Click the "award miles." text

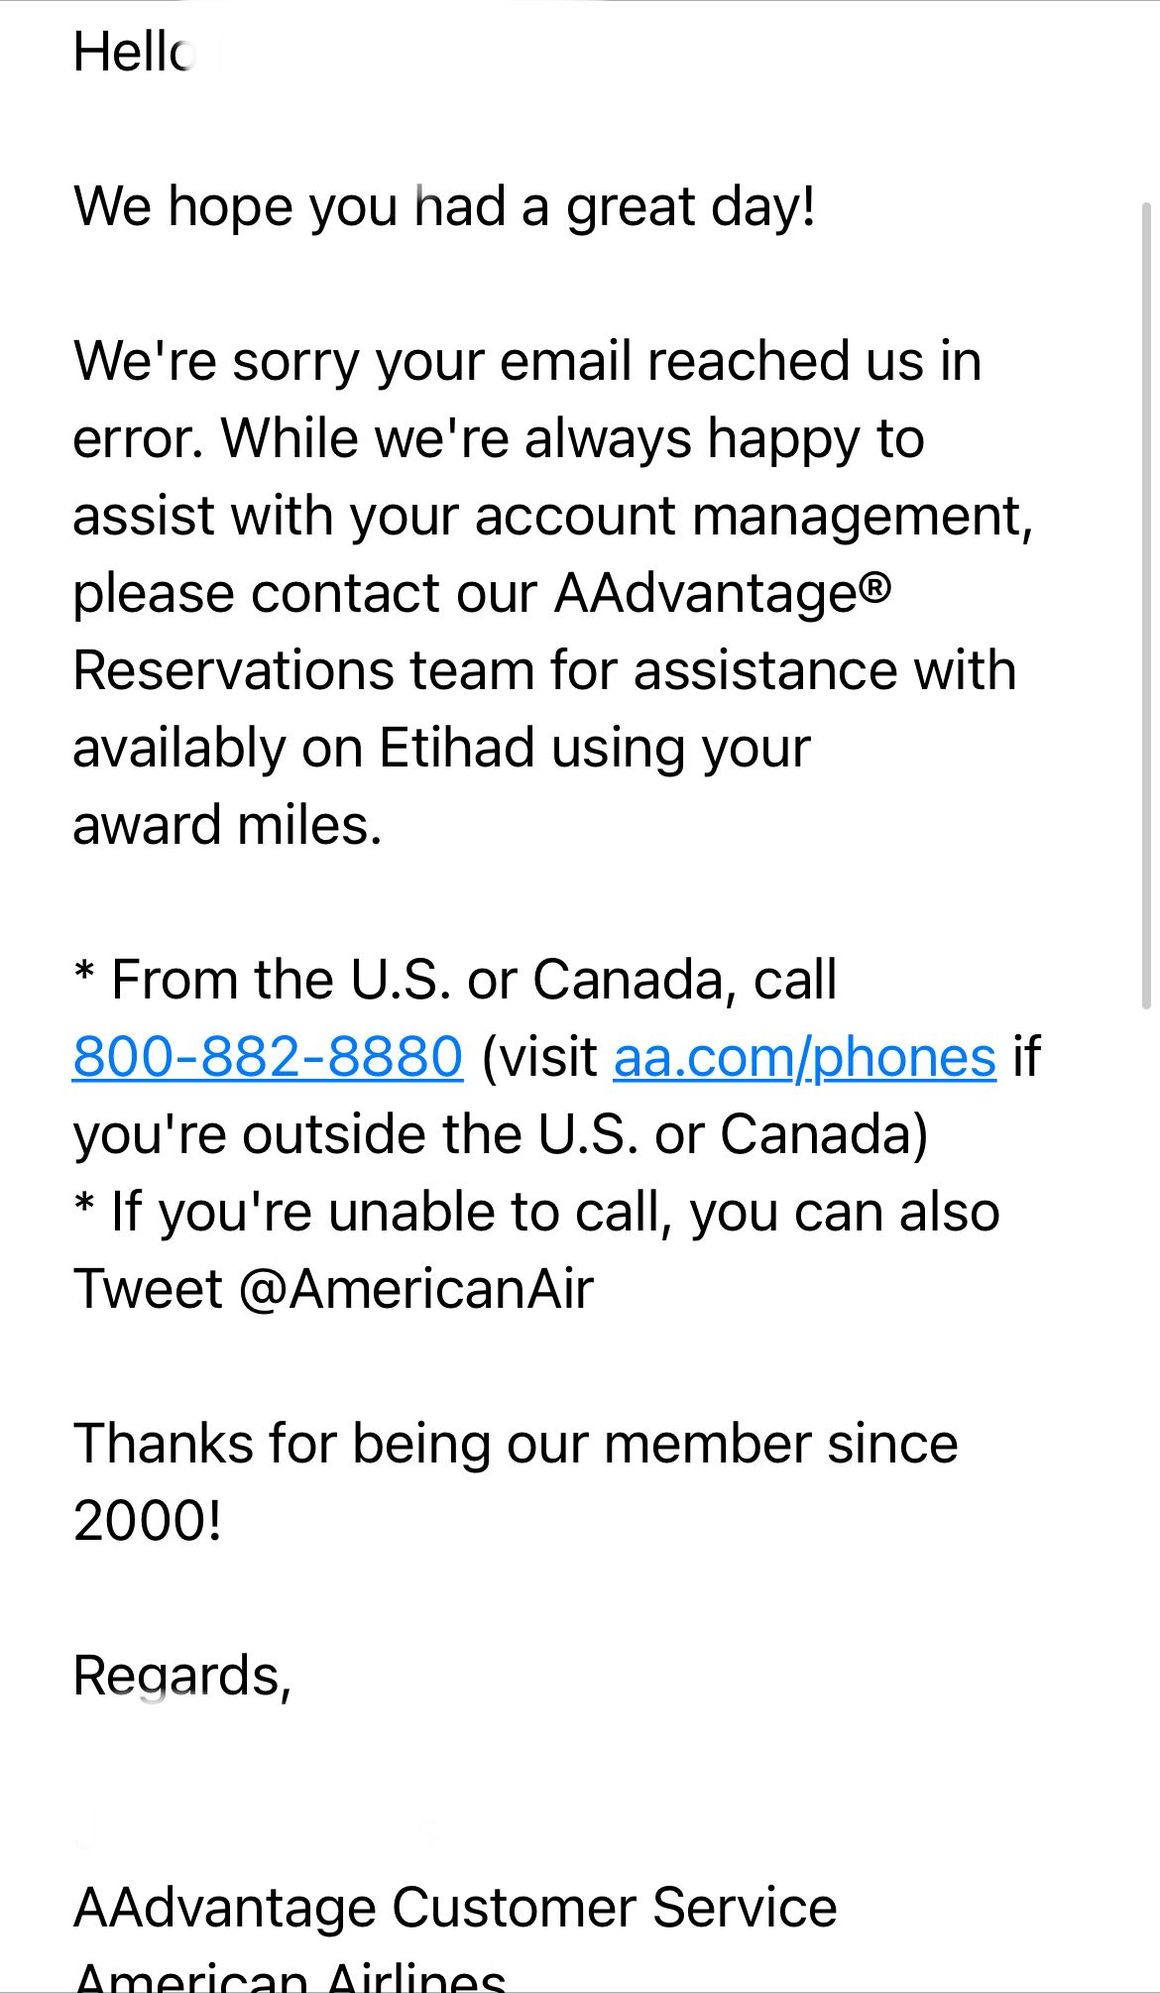click(227, 825)
